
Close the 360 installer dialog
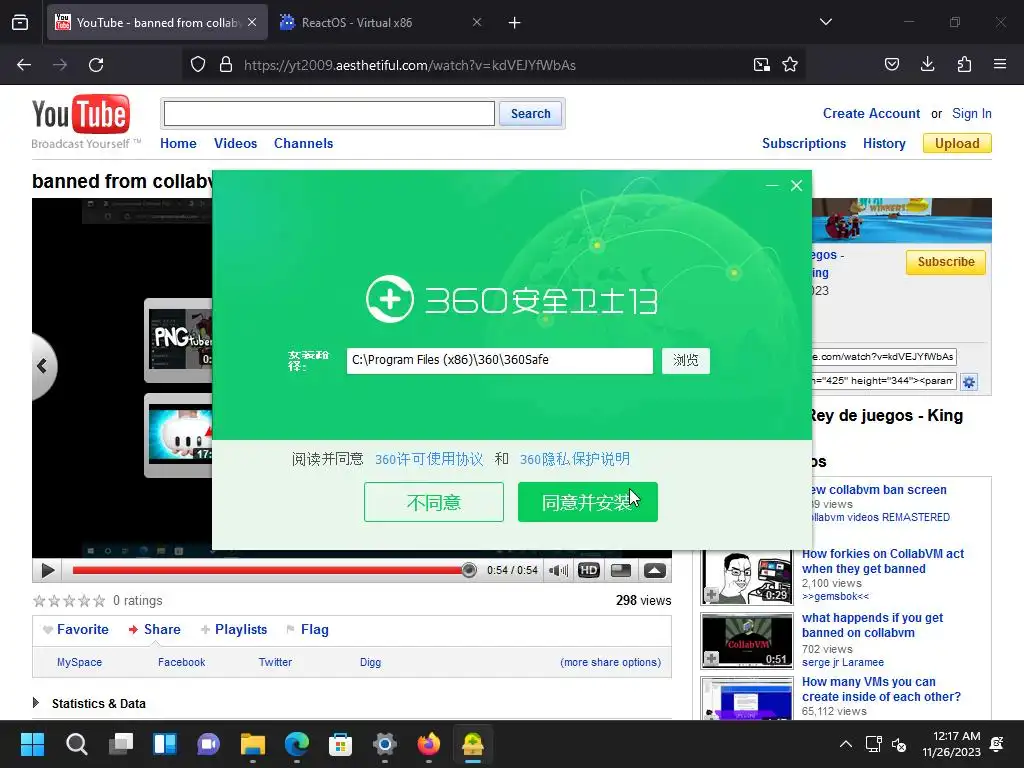pyautogui.click(x=797, y=185)
